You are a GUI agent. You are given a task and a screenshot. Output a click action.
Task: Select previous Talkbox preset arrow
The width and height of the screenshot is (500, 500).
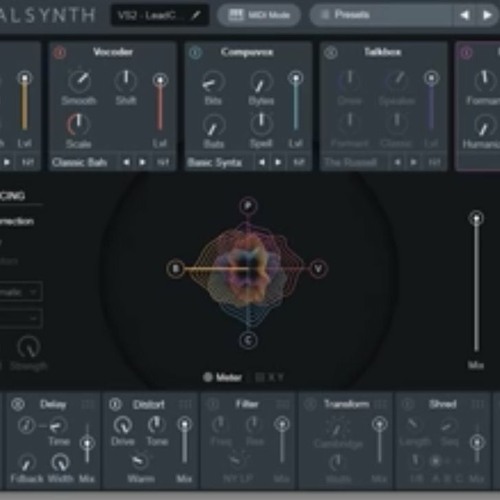click(x=397, y=162)
